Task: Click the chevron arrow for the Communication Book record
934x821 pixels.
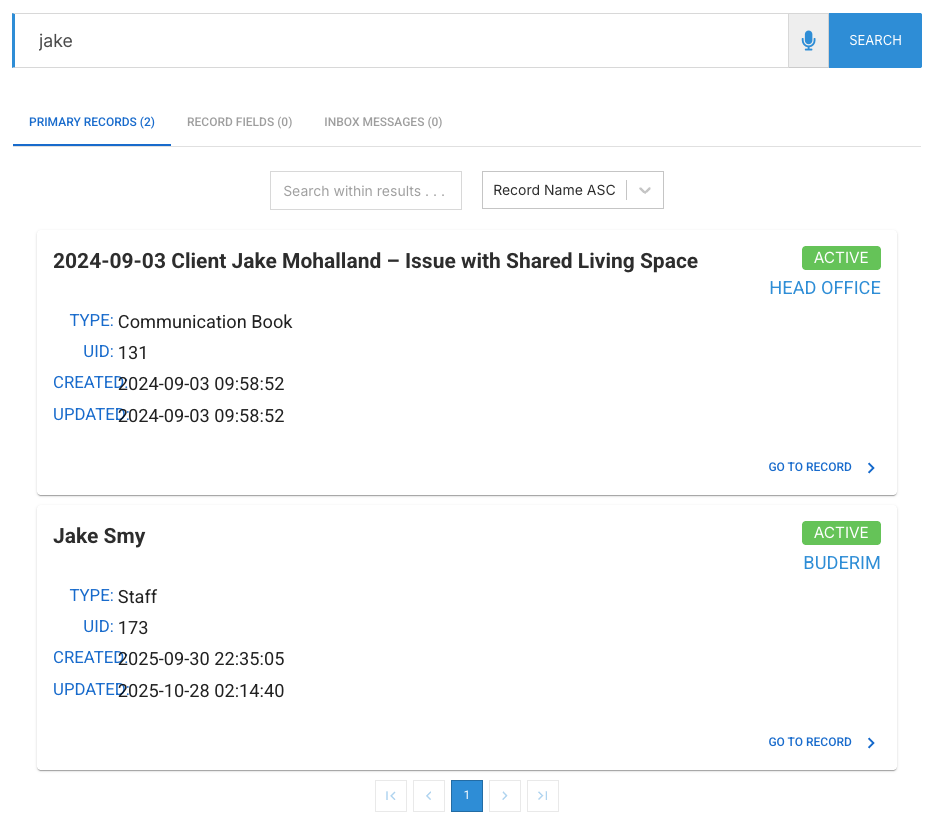Action: 871,468
